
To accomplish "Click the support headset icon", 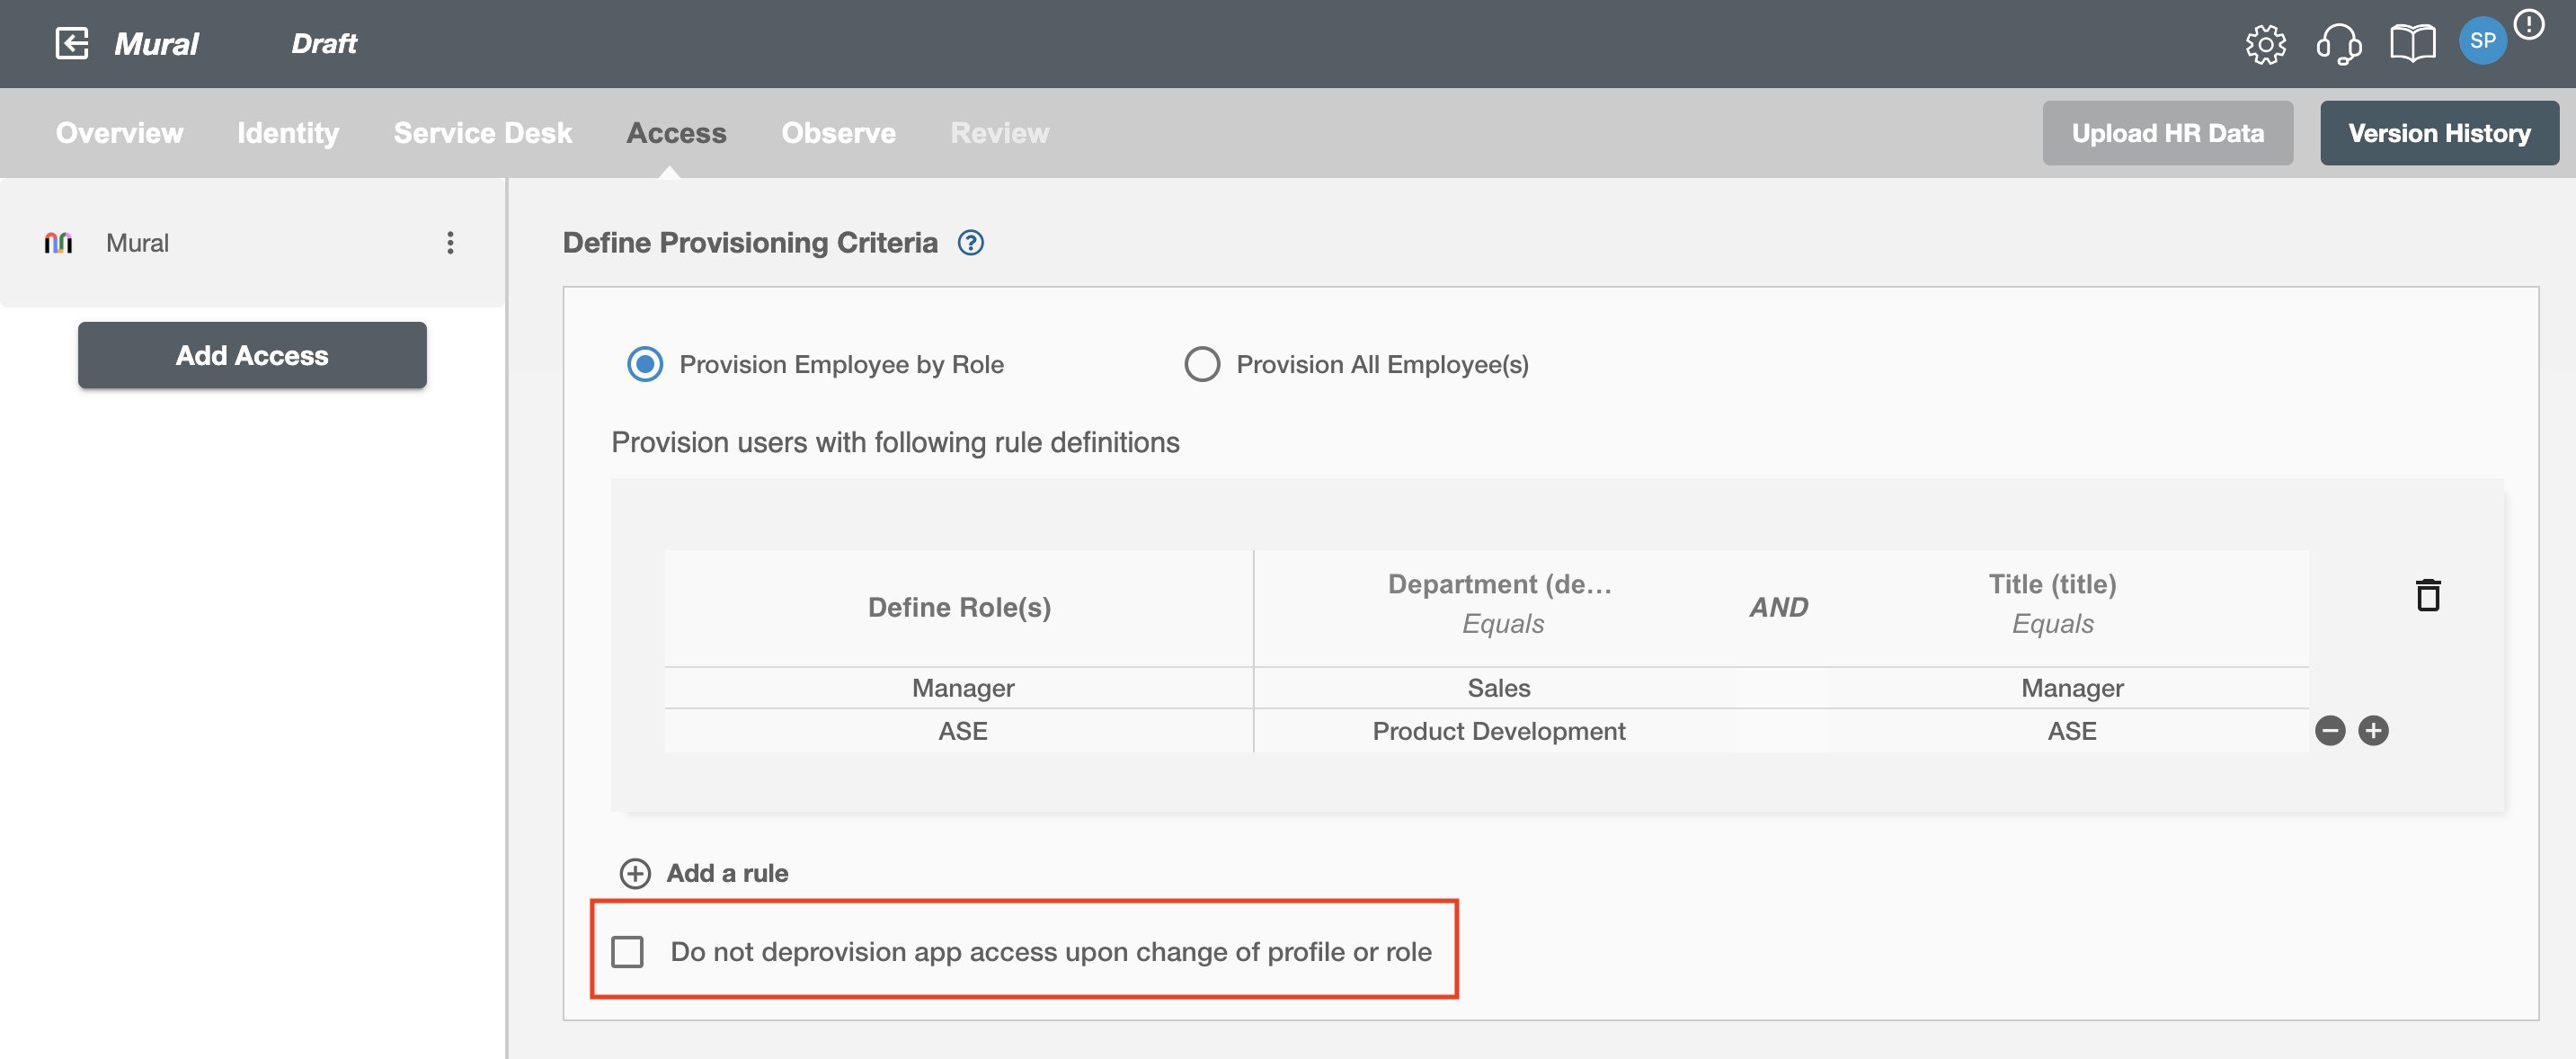I will pyautogui.click(x=2338, y=43).
